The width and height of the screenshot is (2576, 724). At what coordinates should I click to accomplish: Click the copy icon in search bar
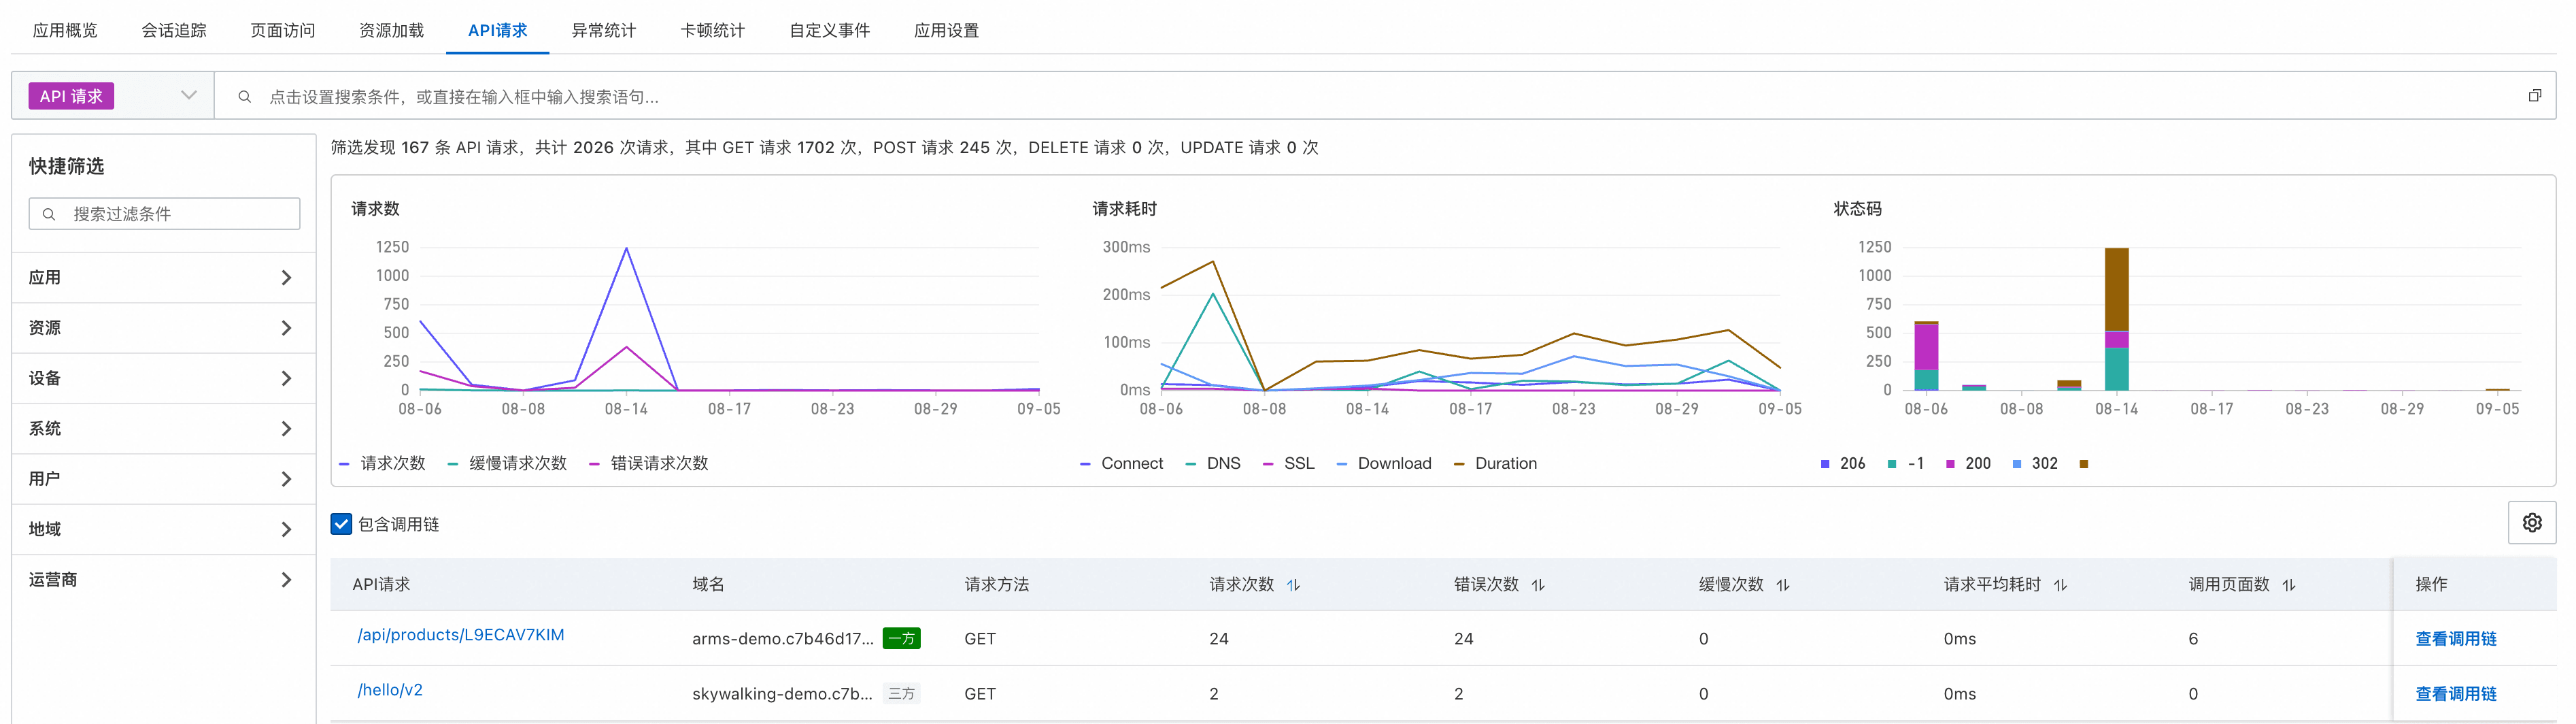click(x=2534, y=96)
